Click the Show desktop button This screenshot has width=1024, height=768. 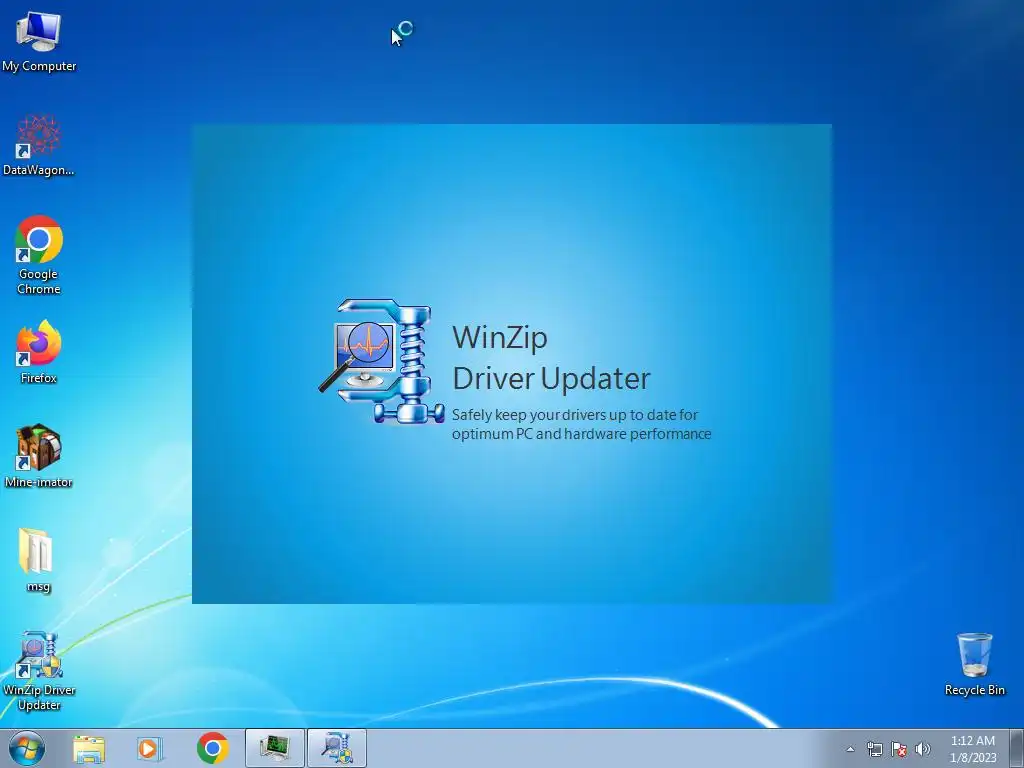point(1016,748)
